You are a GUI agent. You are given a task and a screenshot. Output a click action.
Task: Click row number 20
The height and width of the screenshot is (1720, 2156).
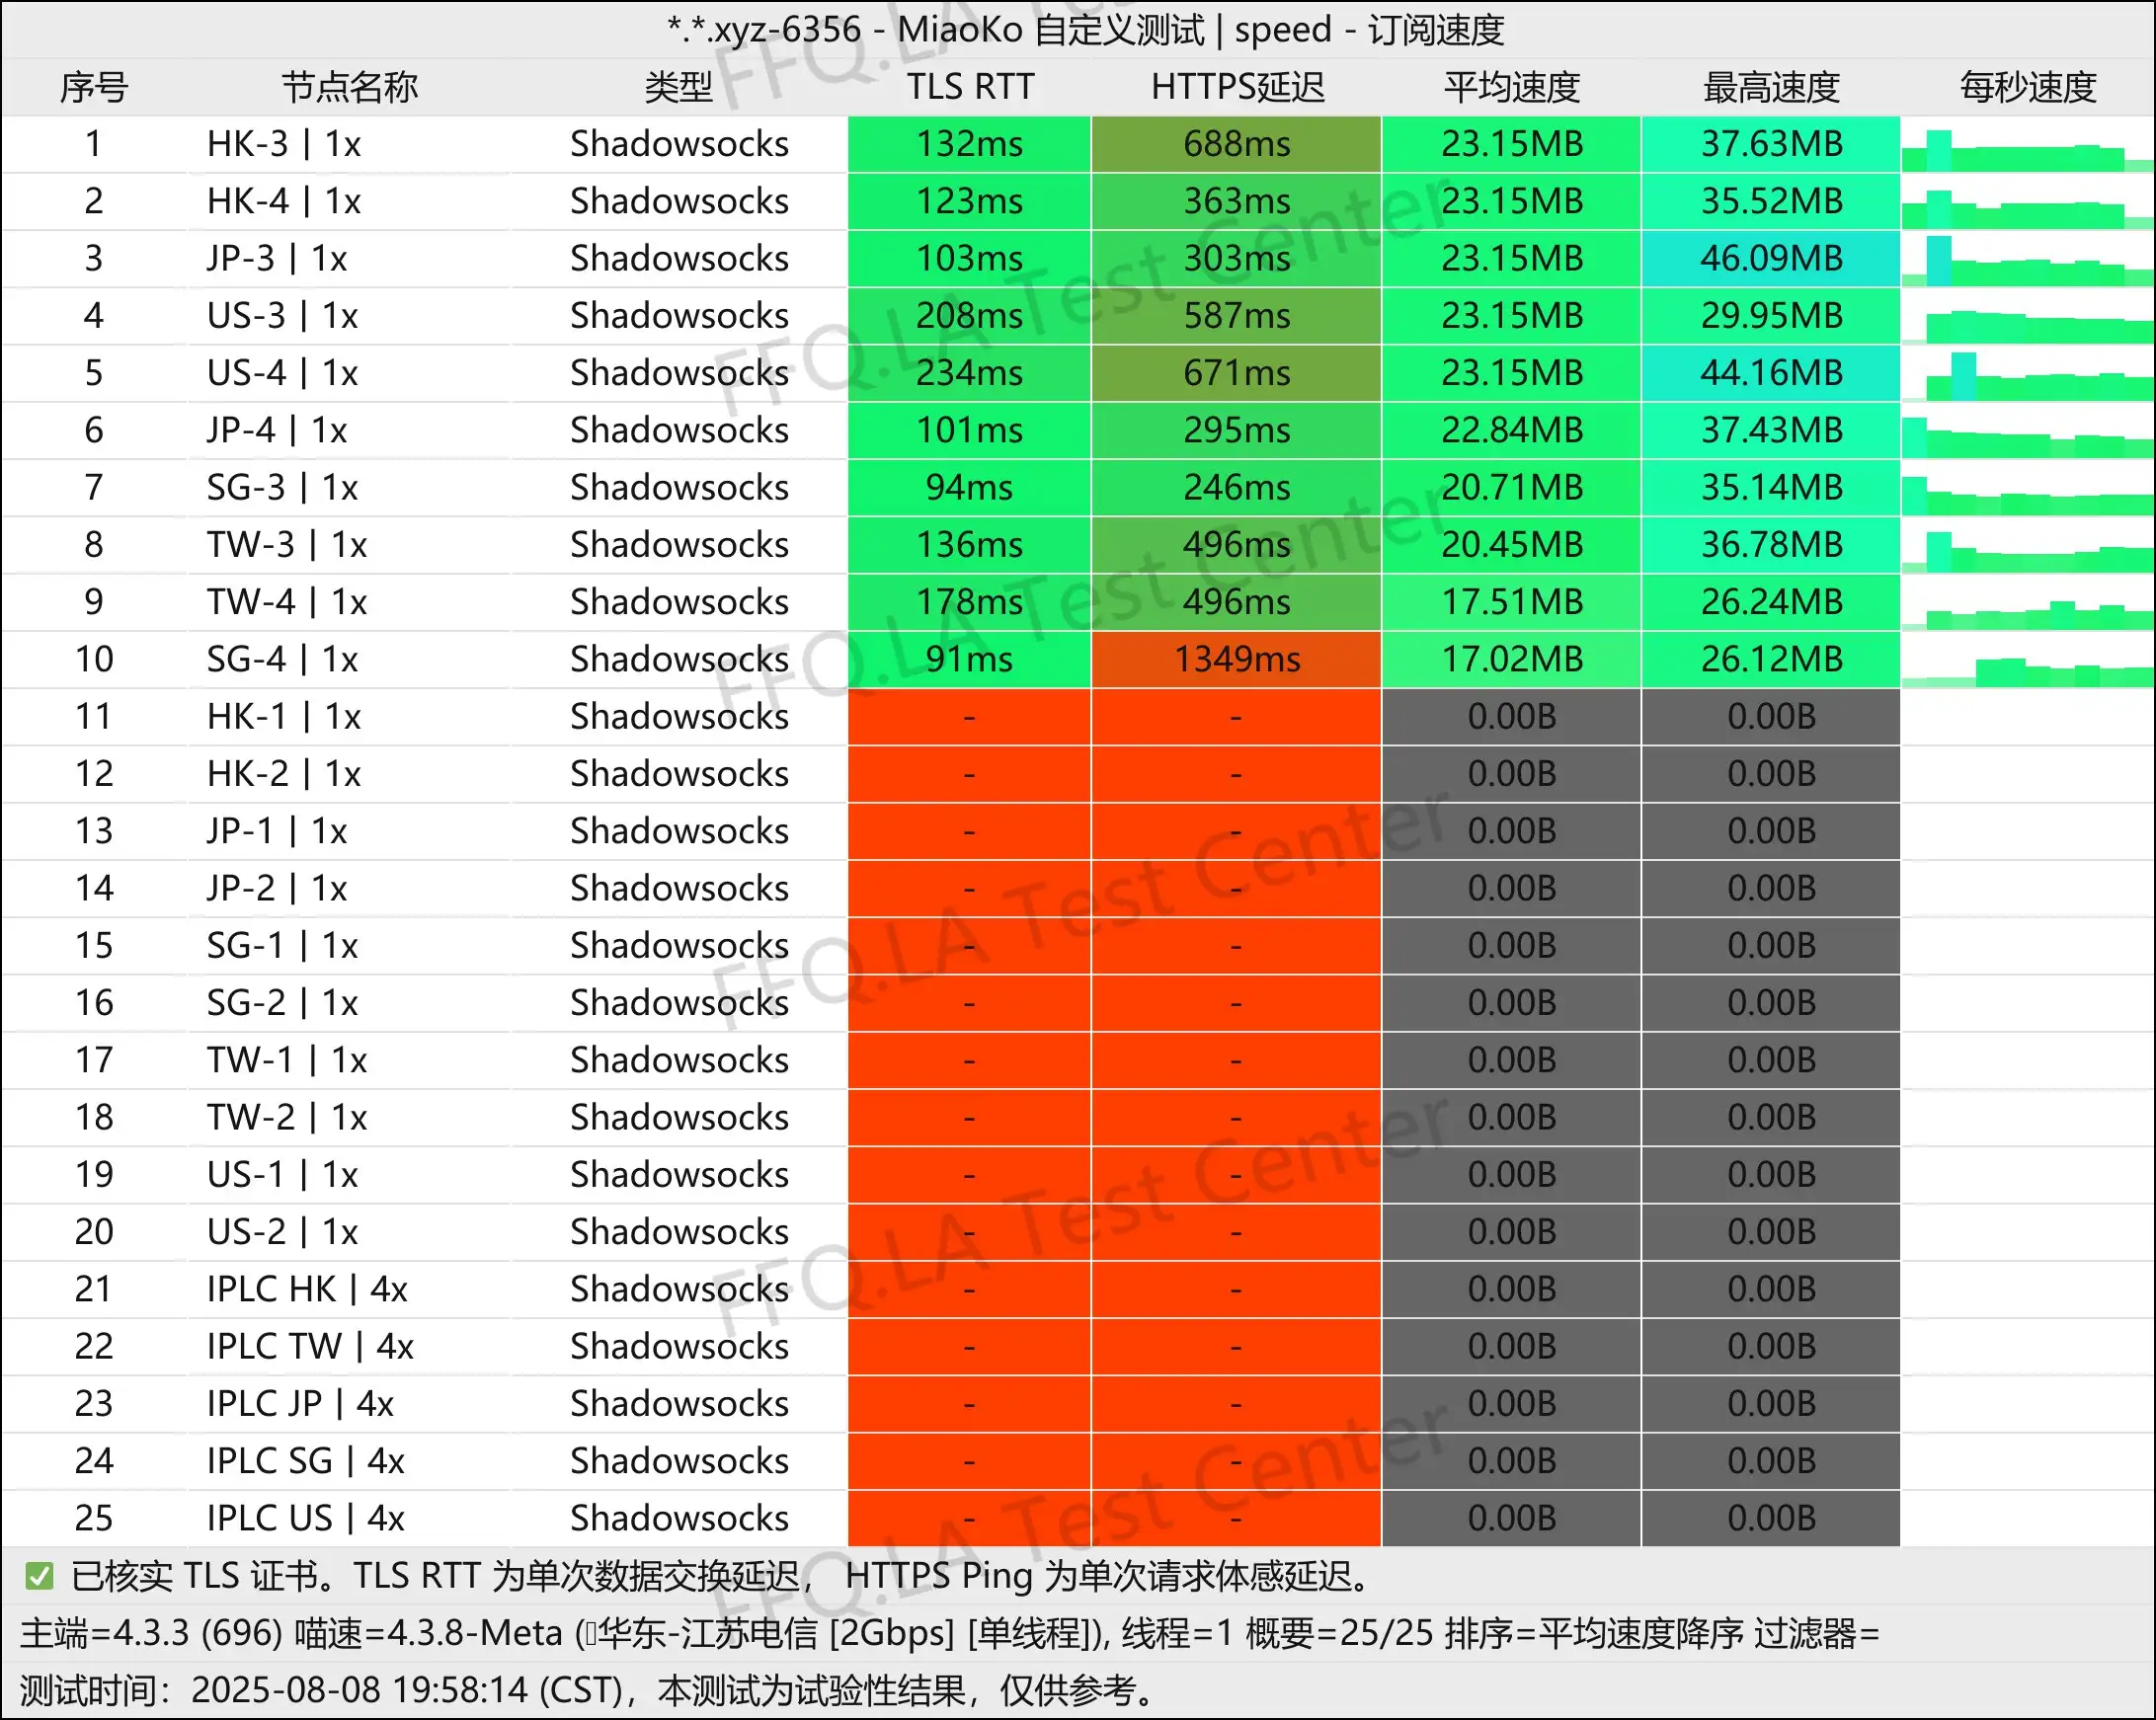[94, 1233]
